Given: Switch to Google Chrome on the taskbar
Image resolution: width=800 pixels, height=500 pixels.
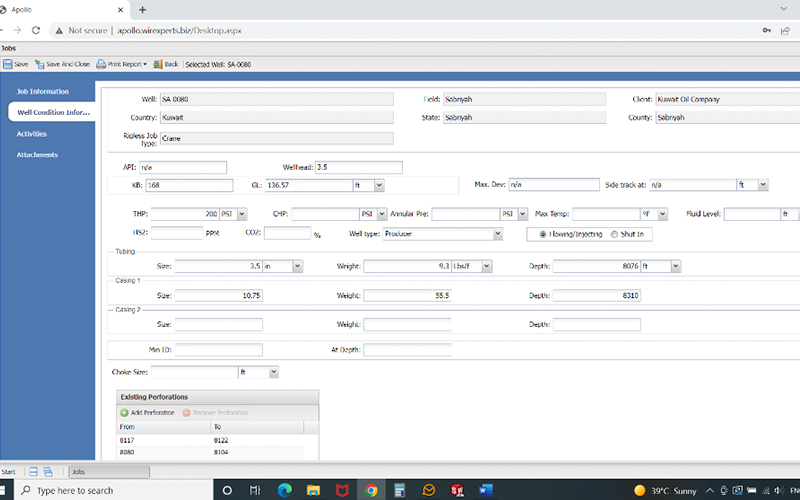Looking at the screenshot, I should pos(371,490).
